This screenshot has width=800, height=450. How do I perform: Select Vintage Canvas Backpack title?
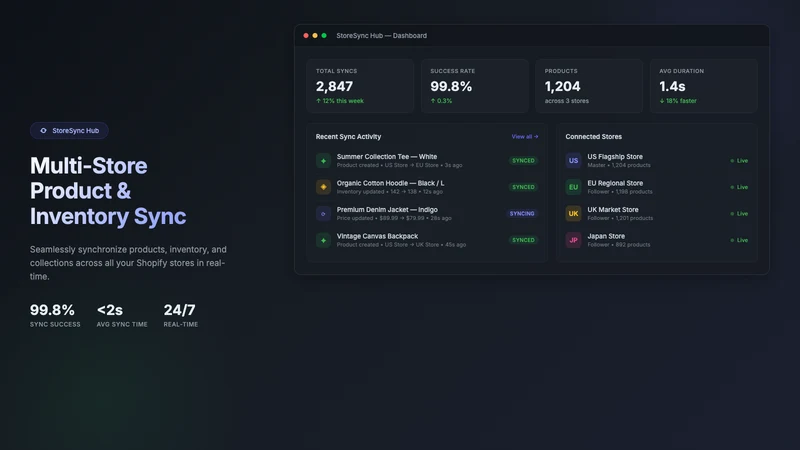click(377, 236)
